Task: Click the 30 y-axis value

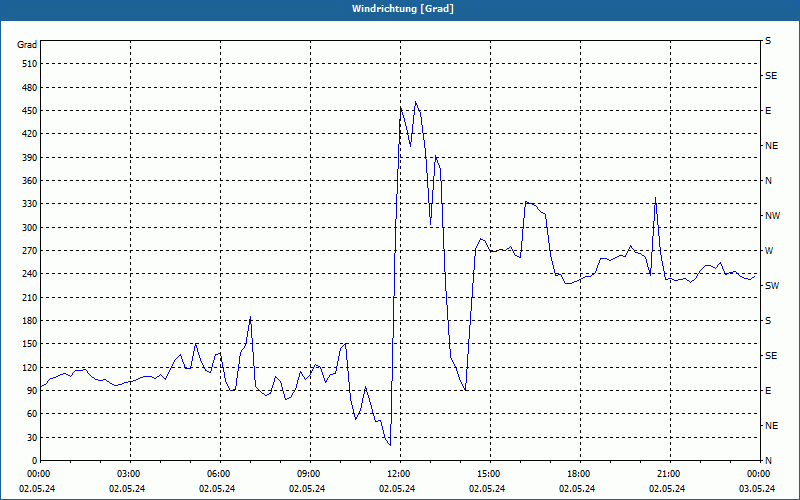Action: (32, 437)
